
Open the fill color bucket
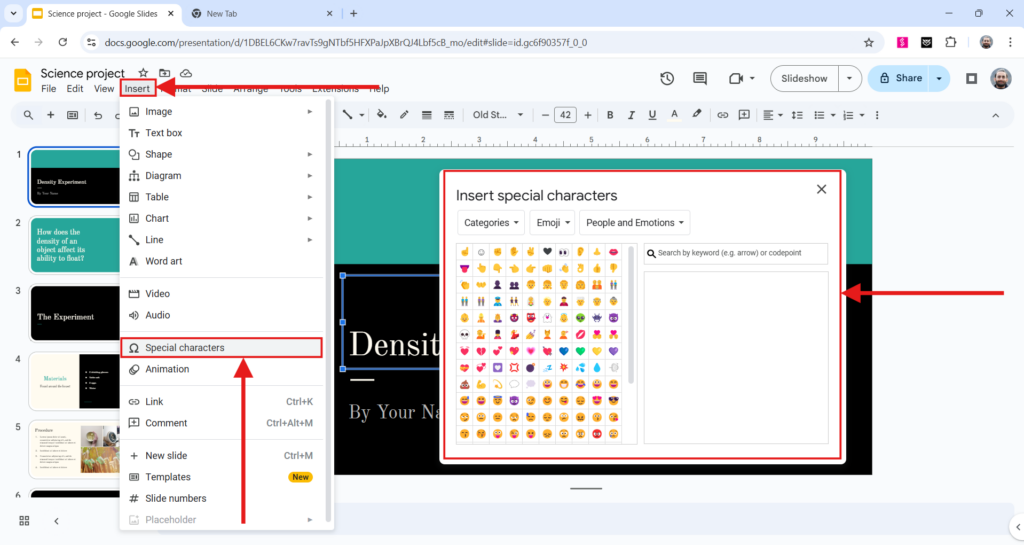coord(381,115)
